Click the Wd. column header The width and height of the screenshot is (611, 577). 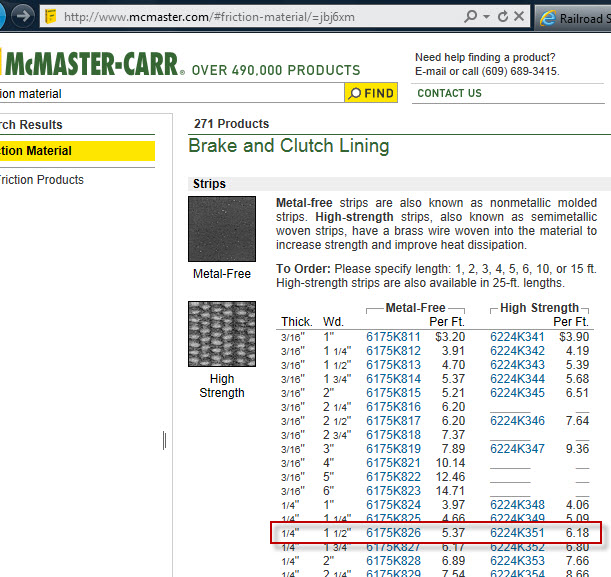coord(333,322)
